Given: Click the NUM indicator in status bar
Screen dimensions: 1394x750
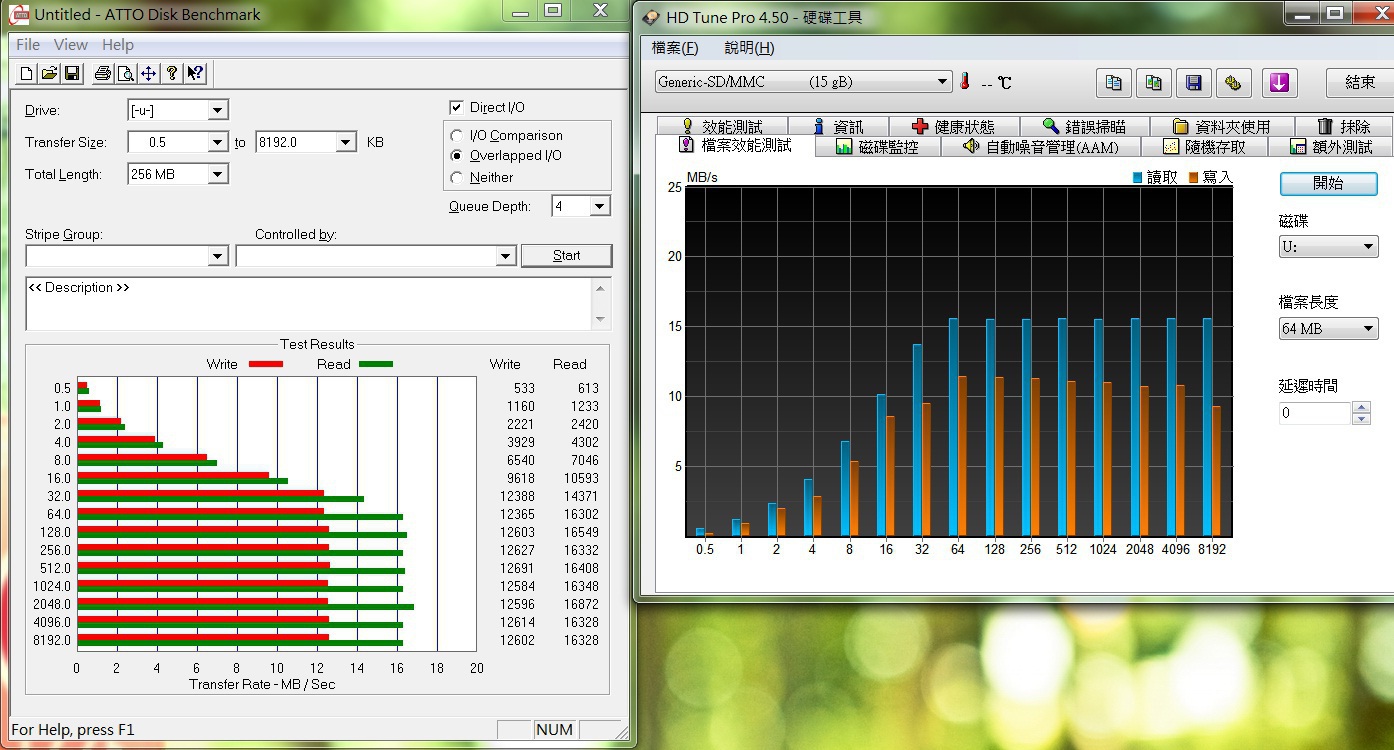Looking at the screenshot, I should [x=554, y=730].
